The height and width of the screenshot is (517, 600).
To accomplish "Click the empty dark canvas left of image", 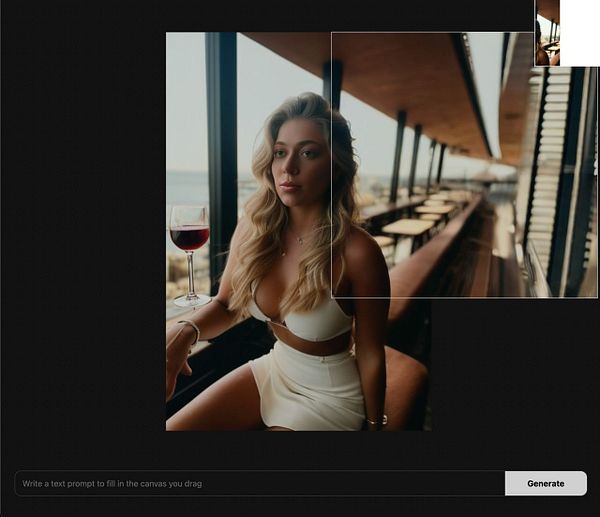I will (83, 230).
